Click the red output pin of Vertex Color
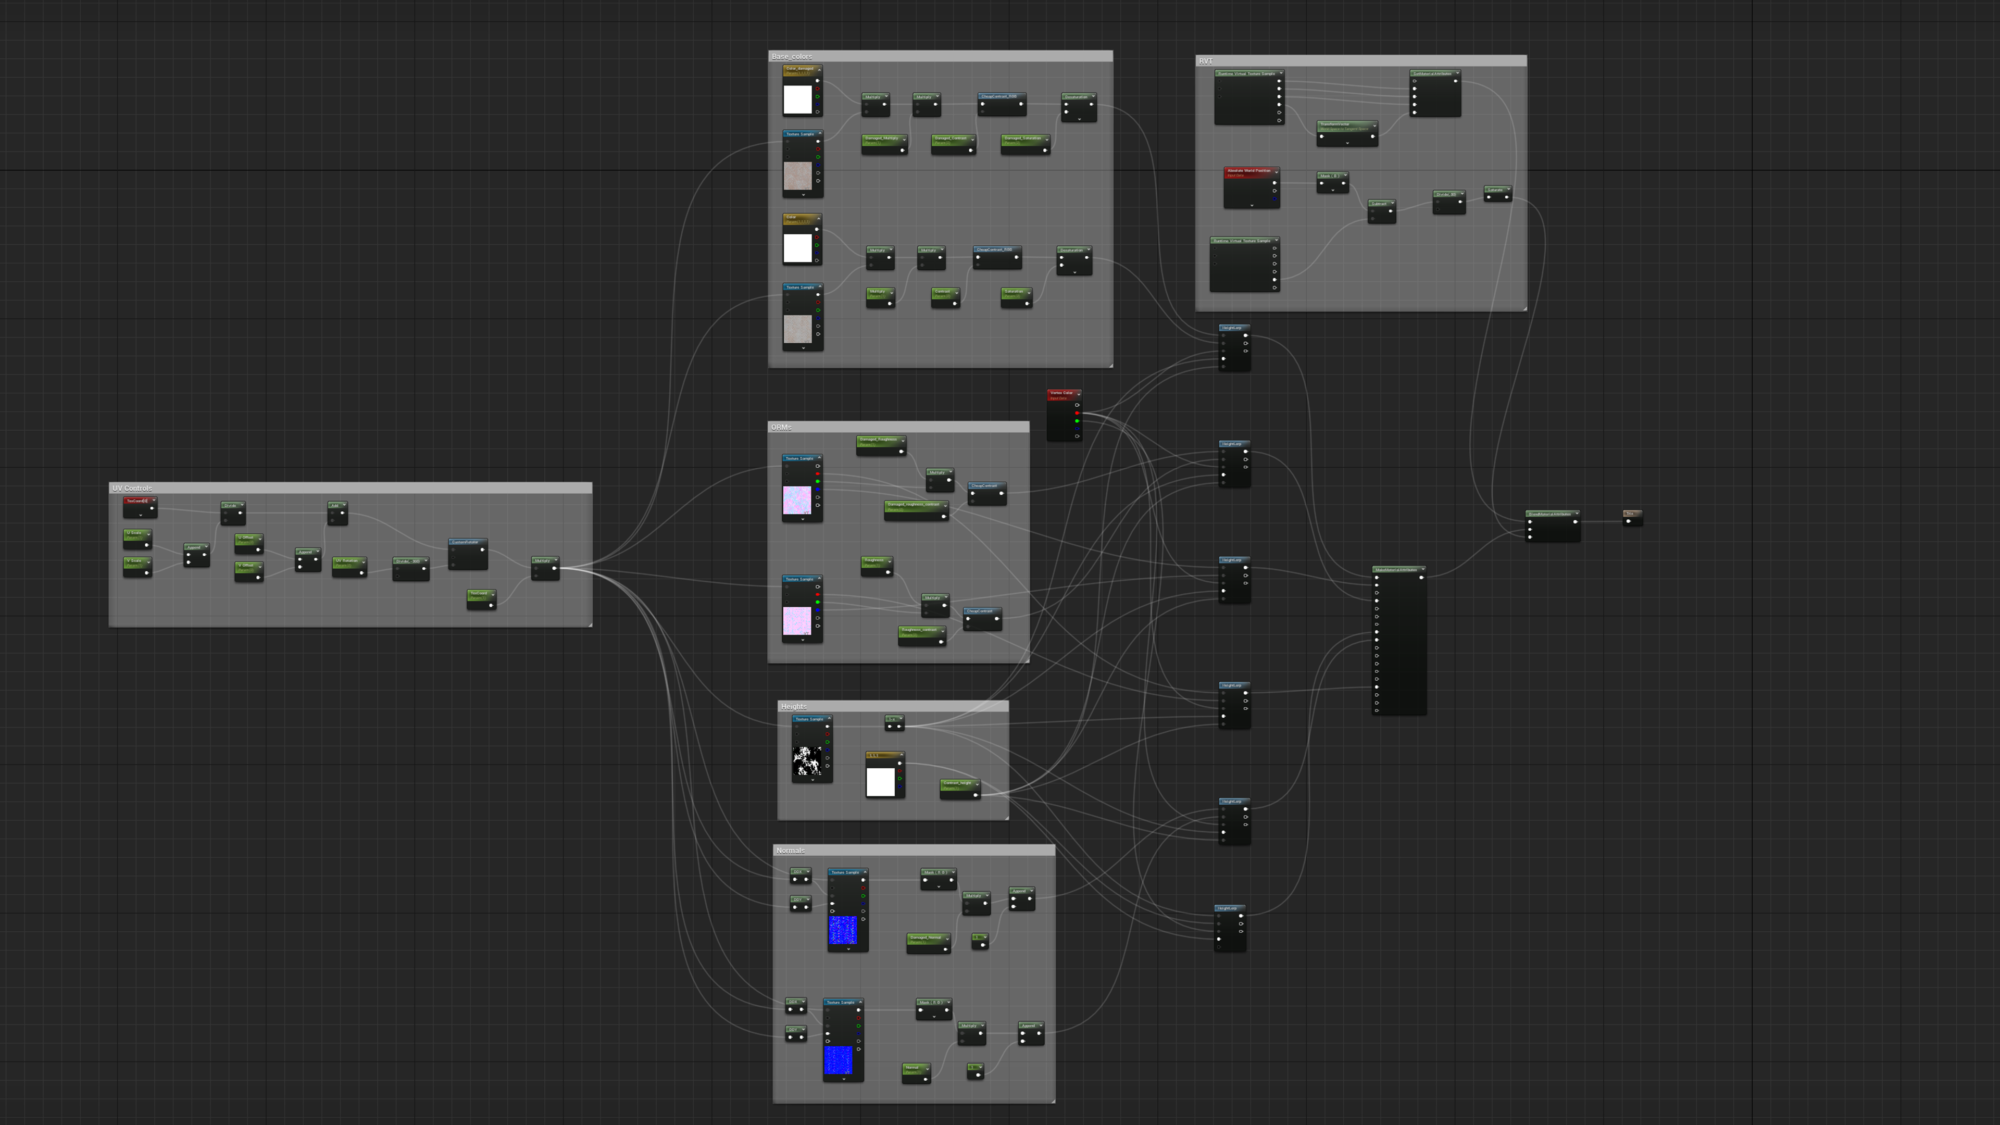Image resolution: width=2000 pixels, height=1125 pixels. [1077, 413]
